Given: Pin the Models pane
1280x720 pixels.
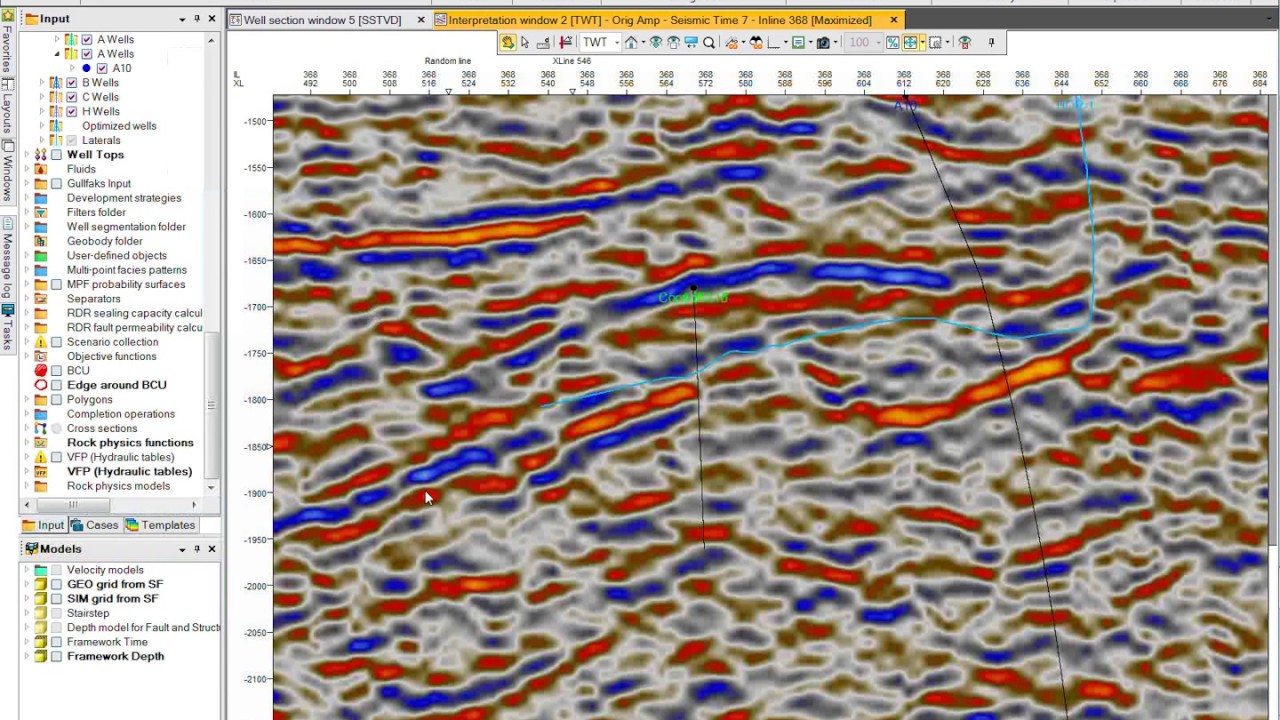Looking at the screenshot, I should [197, 549].
